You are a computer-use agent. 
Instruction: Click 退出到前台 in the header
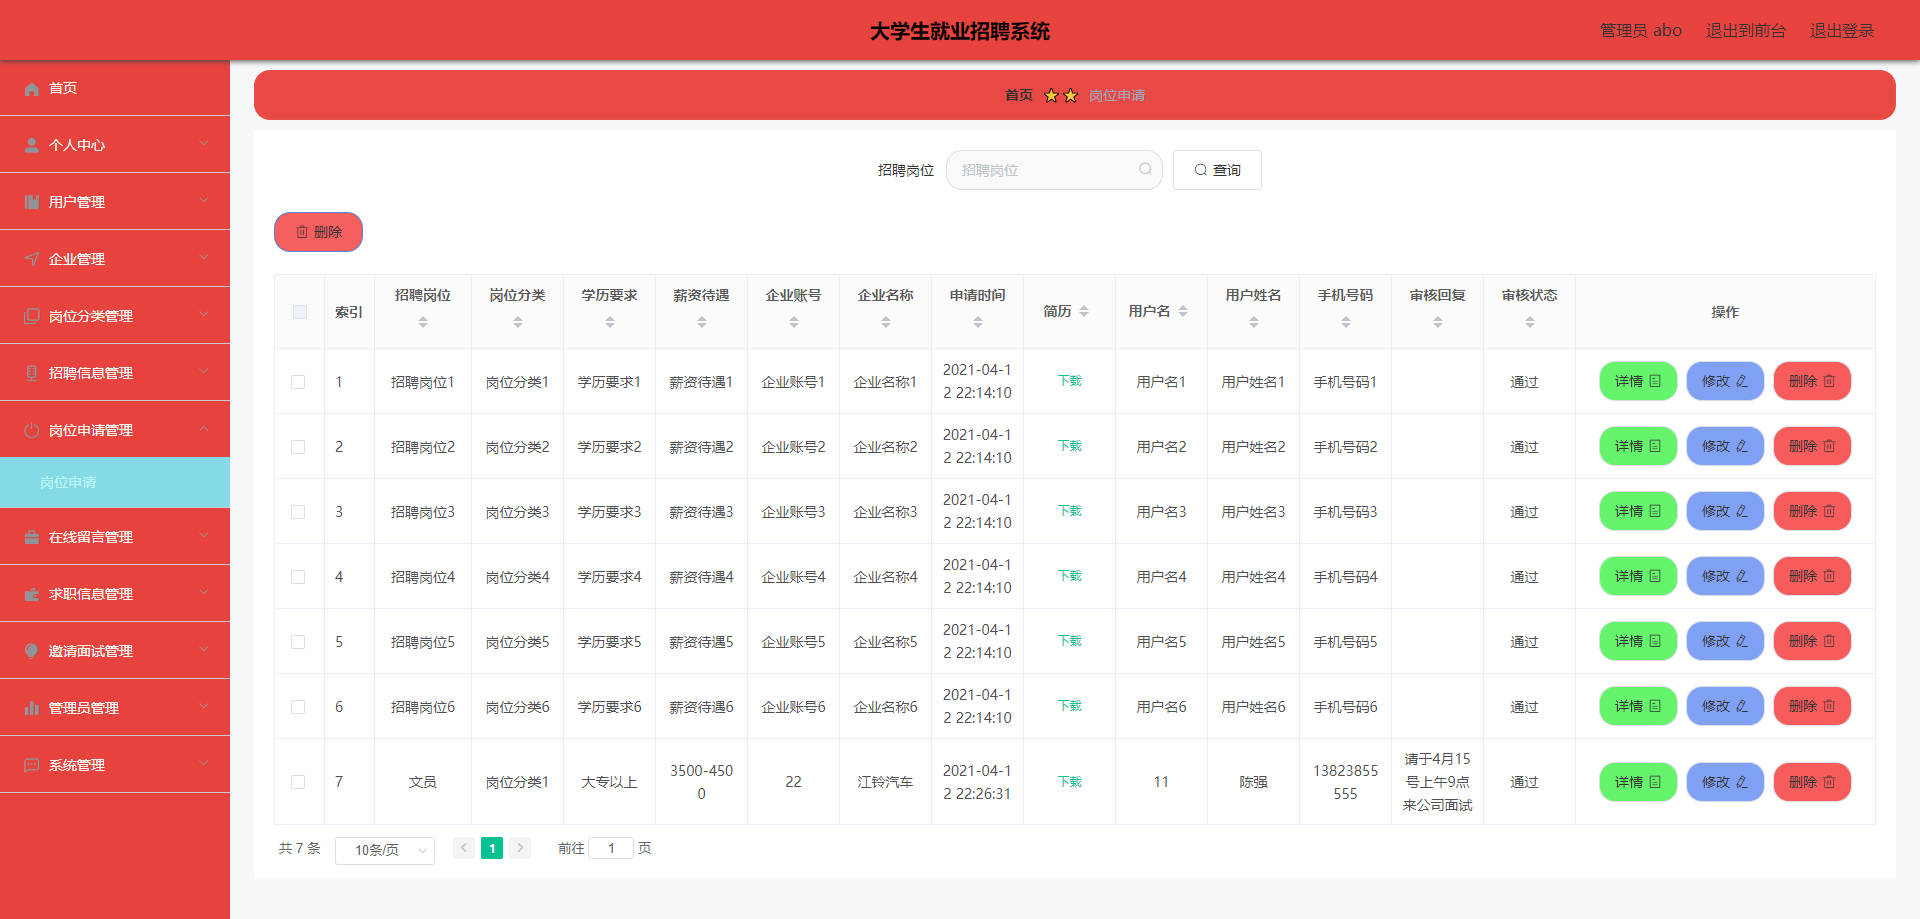tap(1746, 31)
